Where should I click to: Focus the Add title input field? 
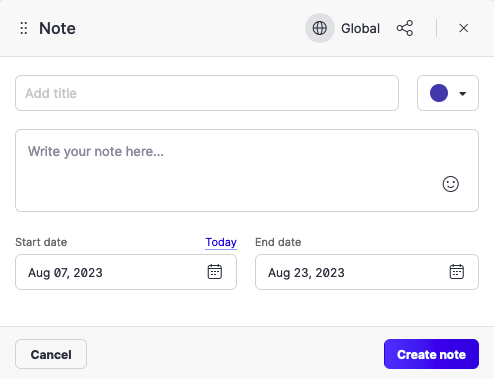pyautogui.click(x=207, y=93)
